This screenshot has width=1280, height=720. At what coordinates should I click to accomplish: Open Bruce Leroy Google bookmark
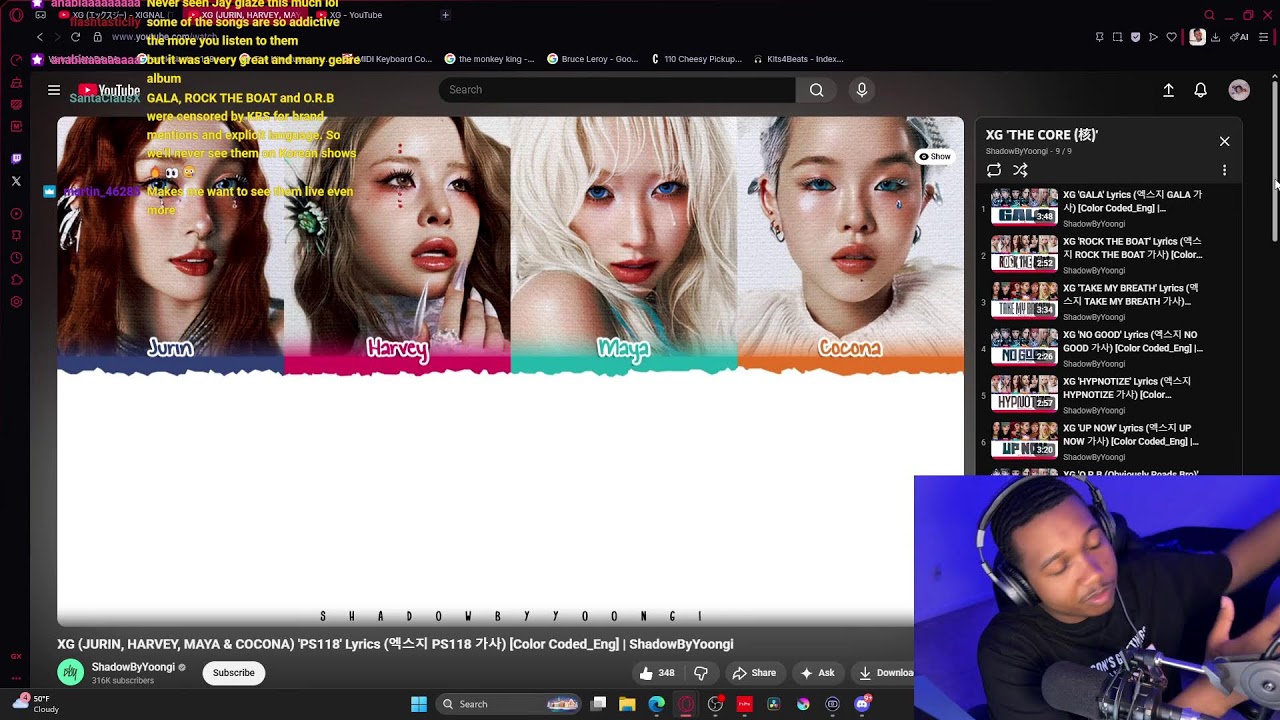point(592,59)
